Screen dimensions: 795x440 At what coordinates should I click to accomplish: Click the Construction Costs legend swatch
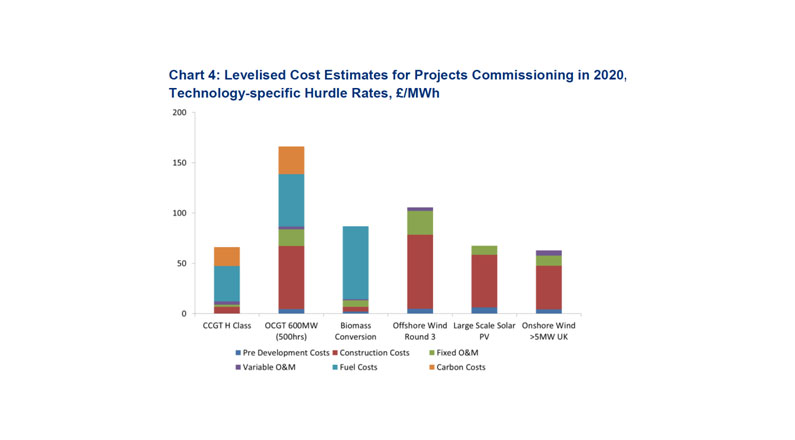[335, 353]
